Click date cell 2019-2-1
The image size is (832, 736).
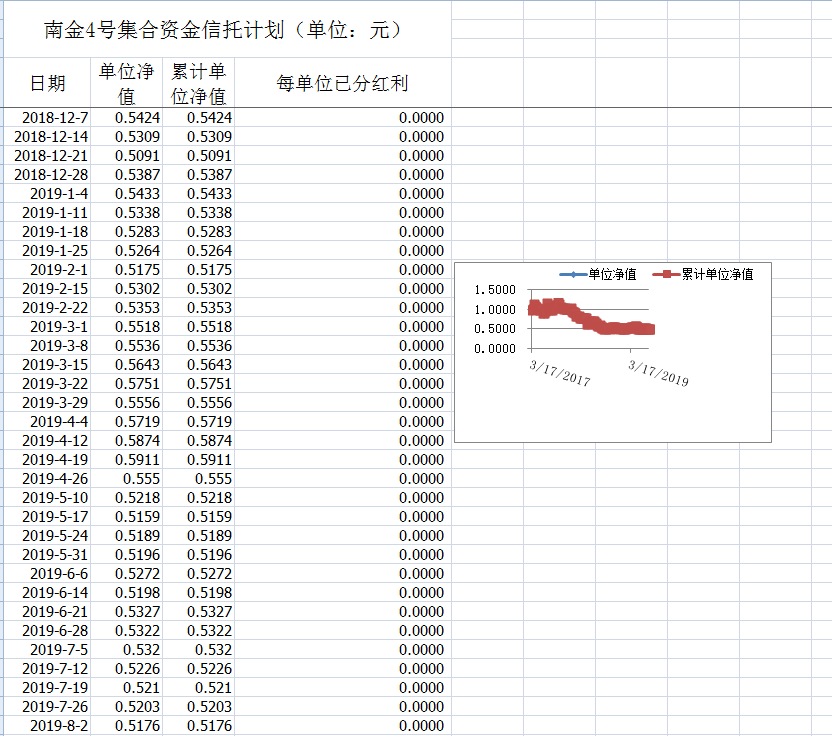pos(47,270)
